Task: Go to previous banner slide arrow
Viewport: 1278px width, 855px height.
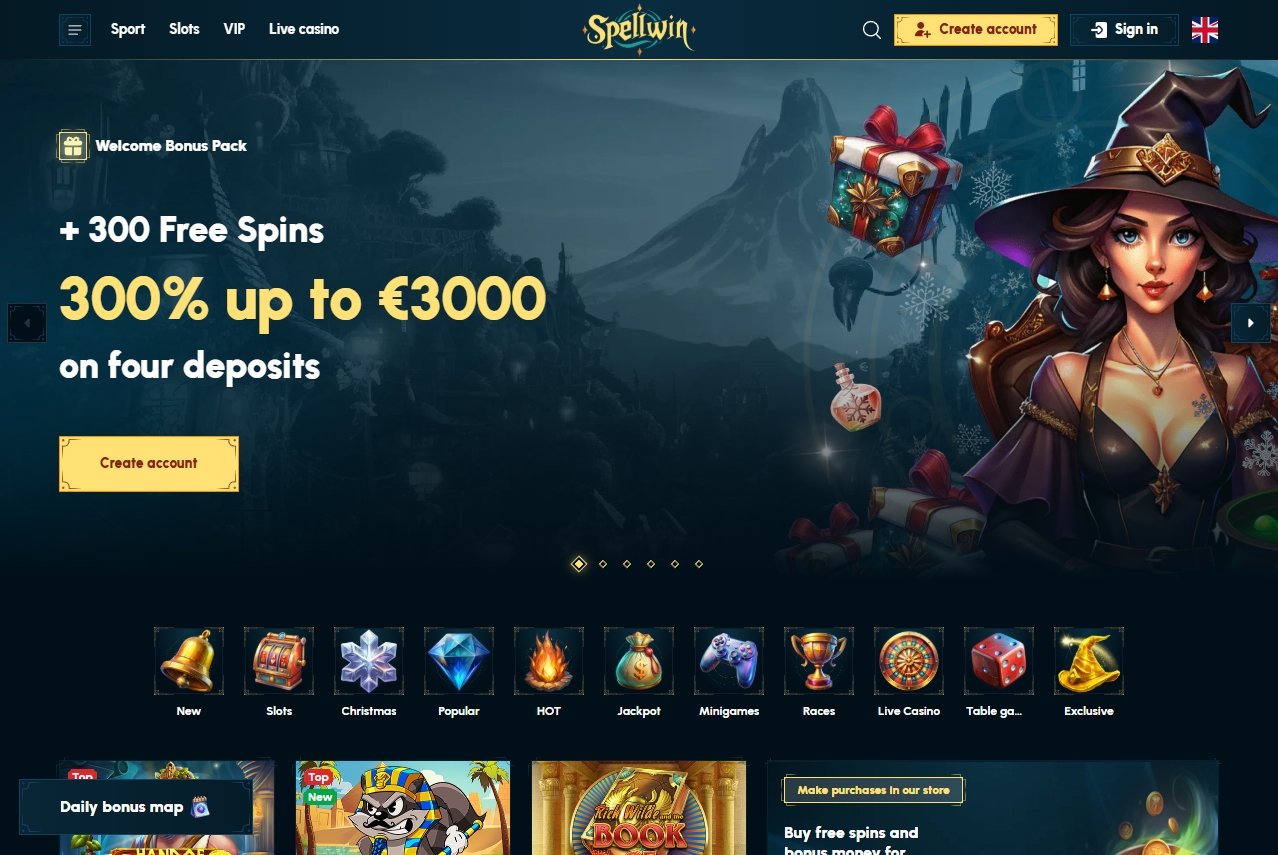Action: tap(27, 323)
